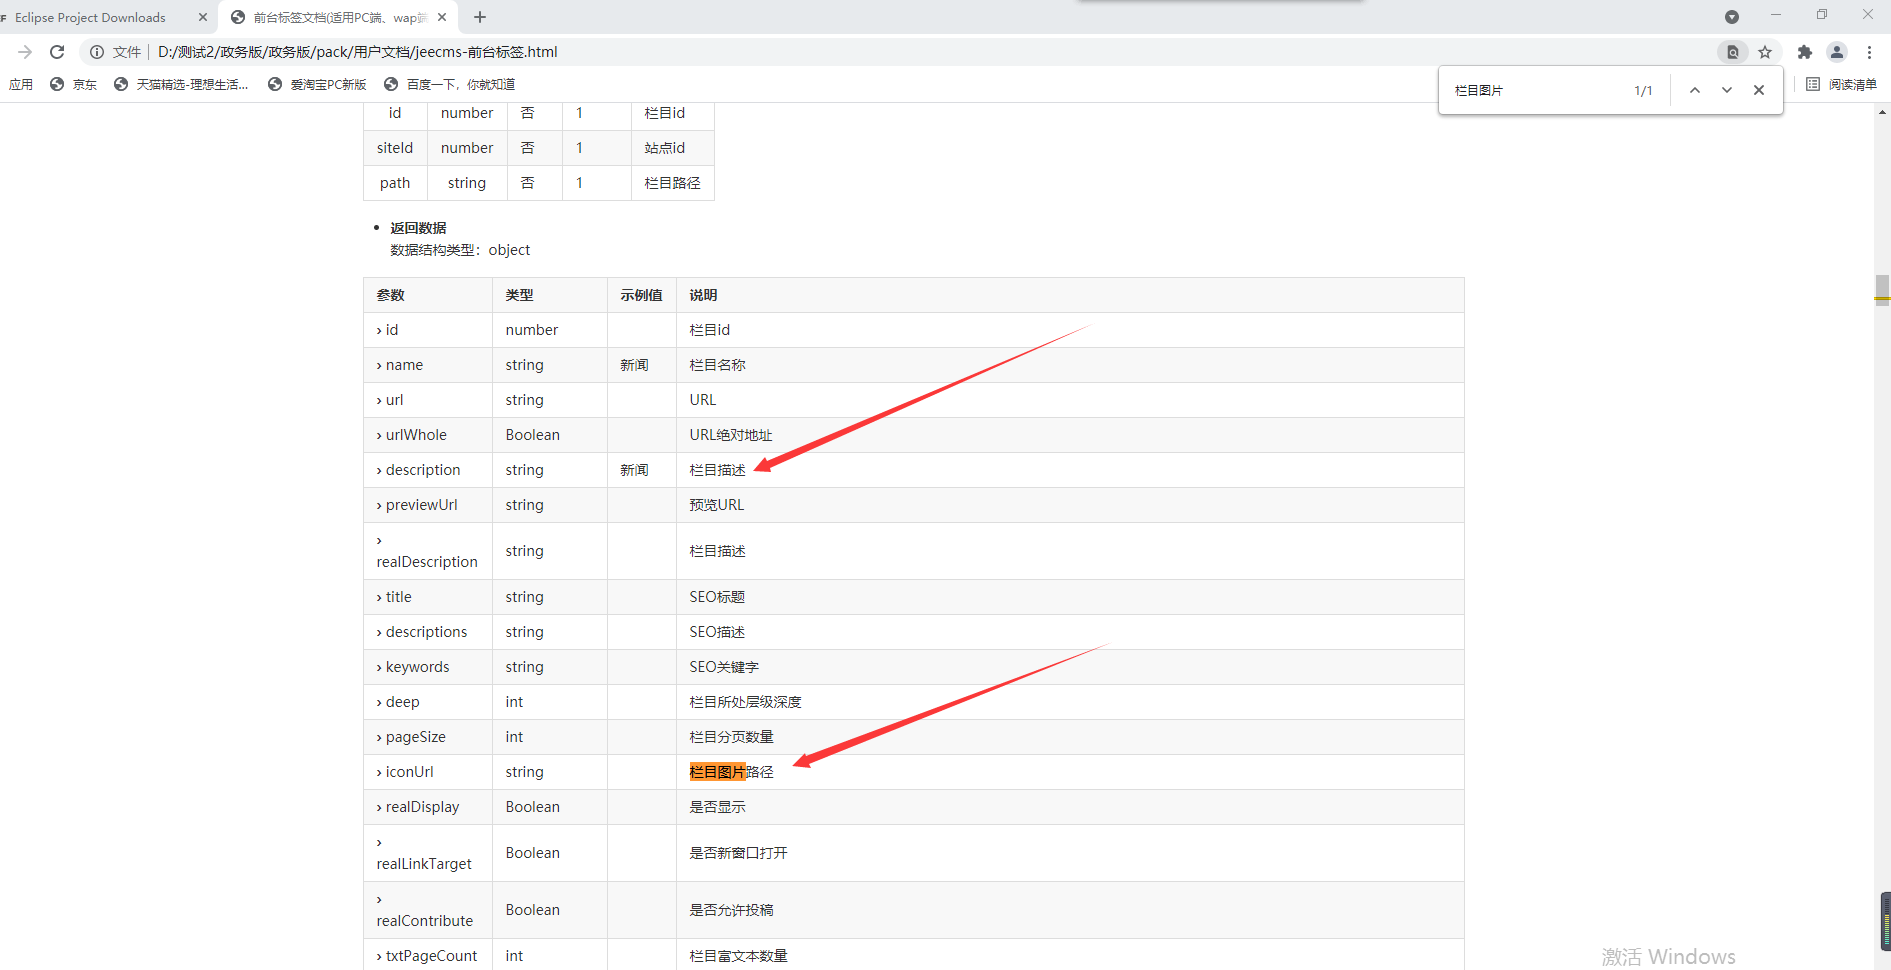Click the keywords parameter cell
The image size is (1891, 970).
[428, 667]
